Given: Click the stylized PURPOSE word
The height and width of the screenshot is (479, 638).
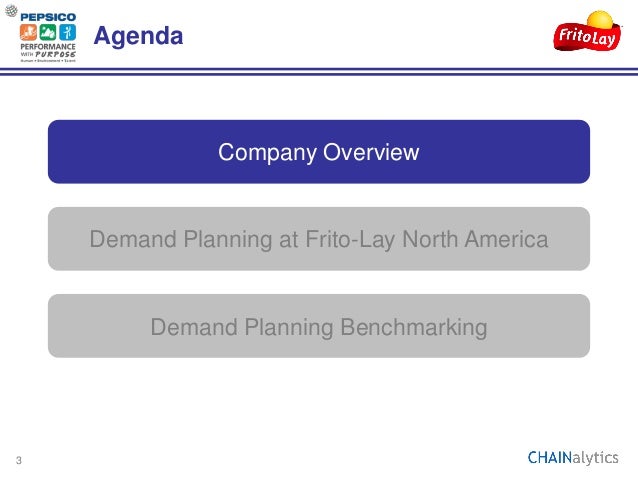Looking at the screenshot, I should coord(55,54).
